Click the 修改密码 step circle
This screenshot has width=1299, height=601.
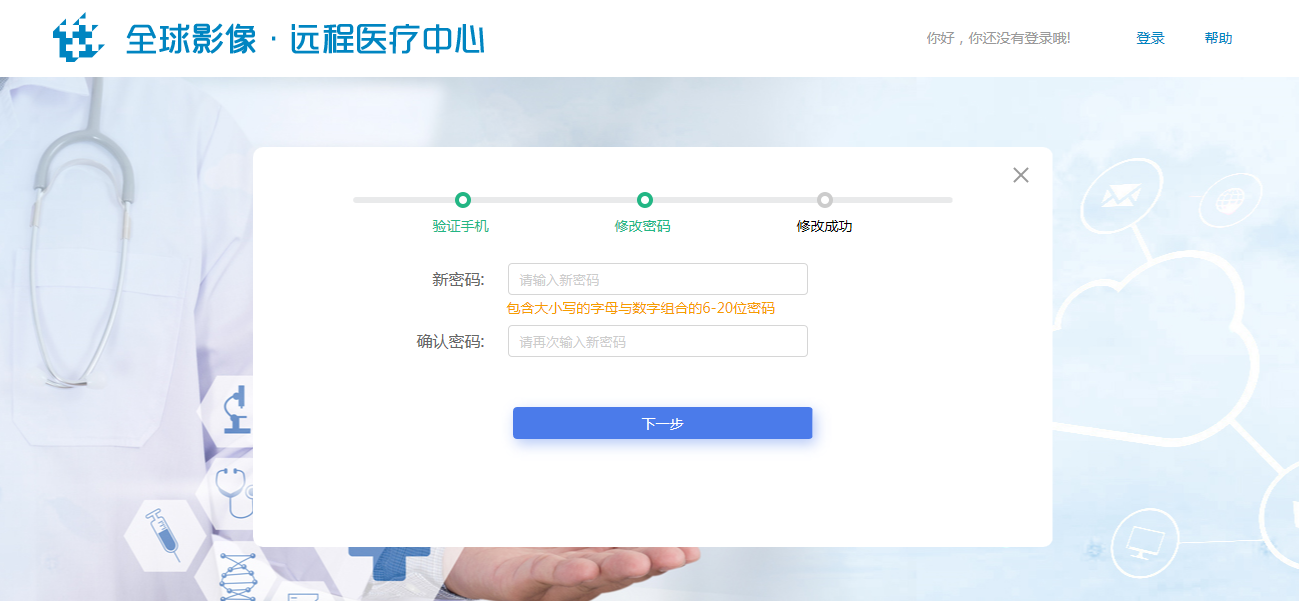645,200
